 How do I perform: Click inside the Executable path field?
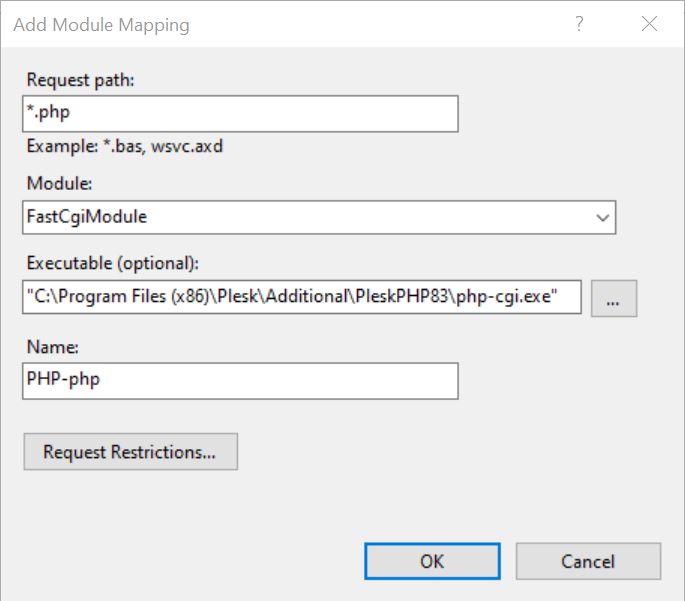(300, 297)
